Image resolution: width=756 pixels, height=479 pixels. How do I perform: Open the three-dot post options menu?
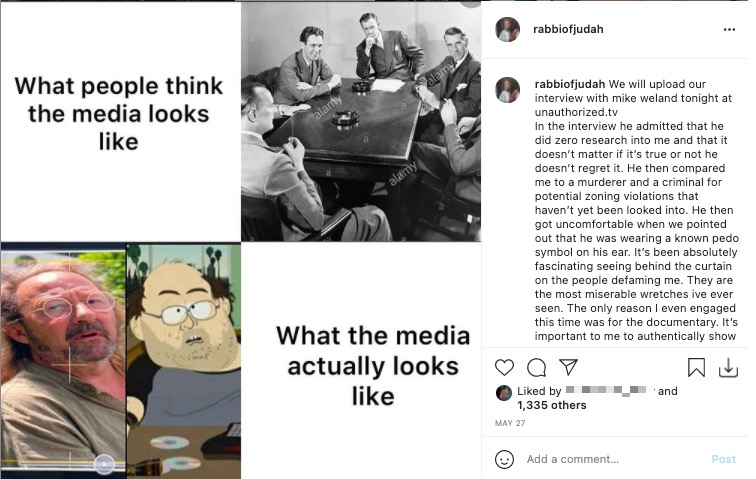(x=729, y=29)
